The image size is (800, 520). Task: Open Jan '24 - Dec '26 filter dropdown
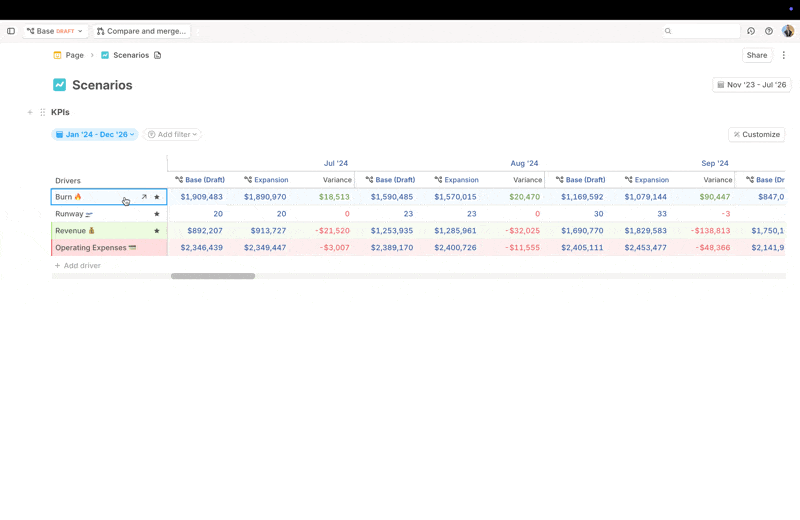[95, 134]
